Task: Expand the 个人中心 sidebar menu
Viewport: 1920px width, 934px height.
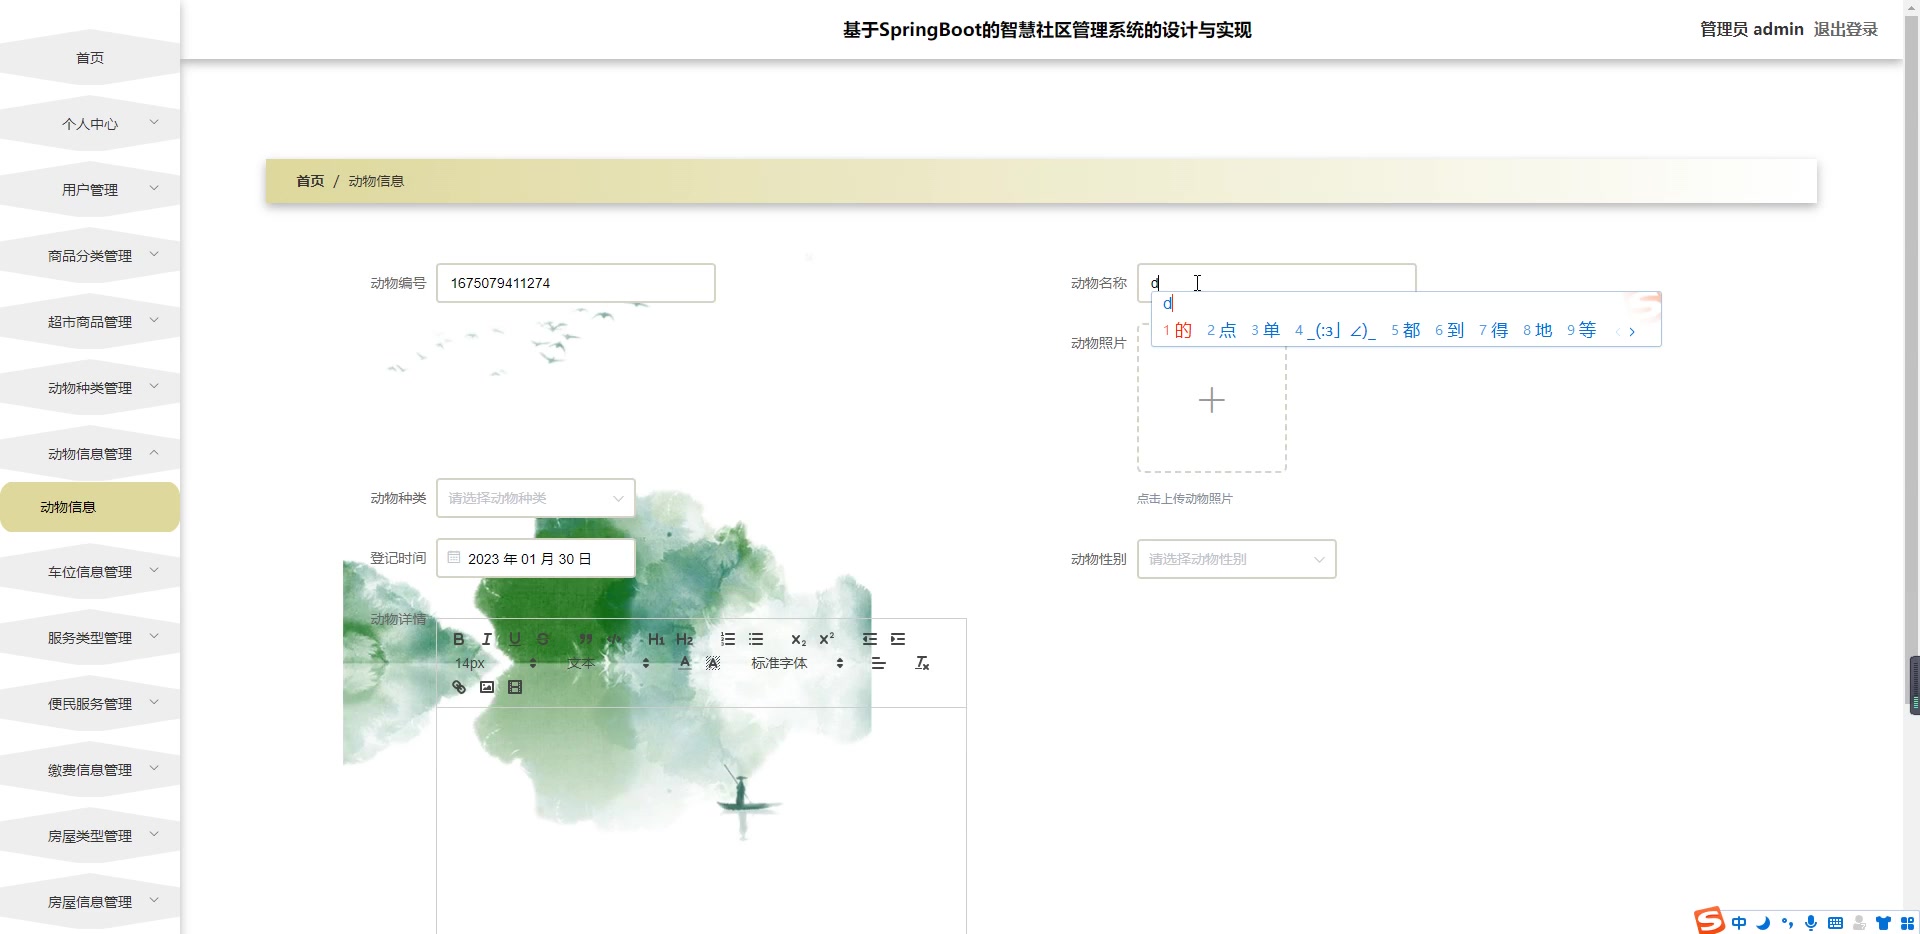Action: click(x=90, y=124)
